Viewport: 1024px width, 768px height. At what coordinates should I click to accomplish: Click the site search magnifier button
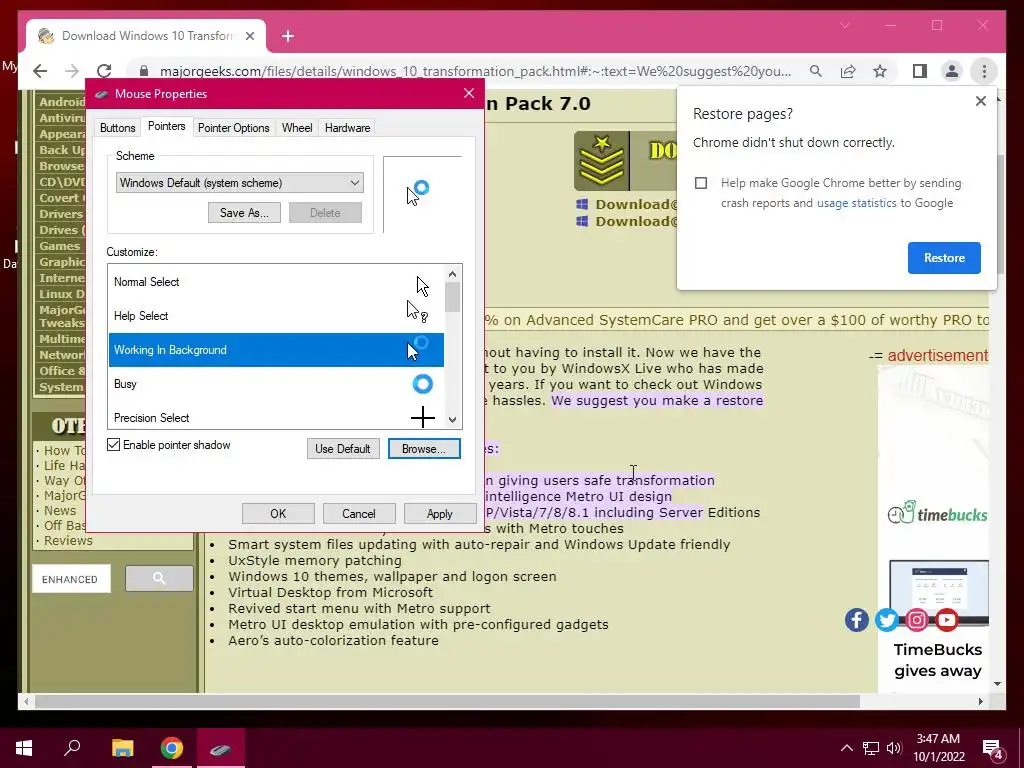[159, 578]
